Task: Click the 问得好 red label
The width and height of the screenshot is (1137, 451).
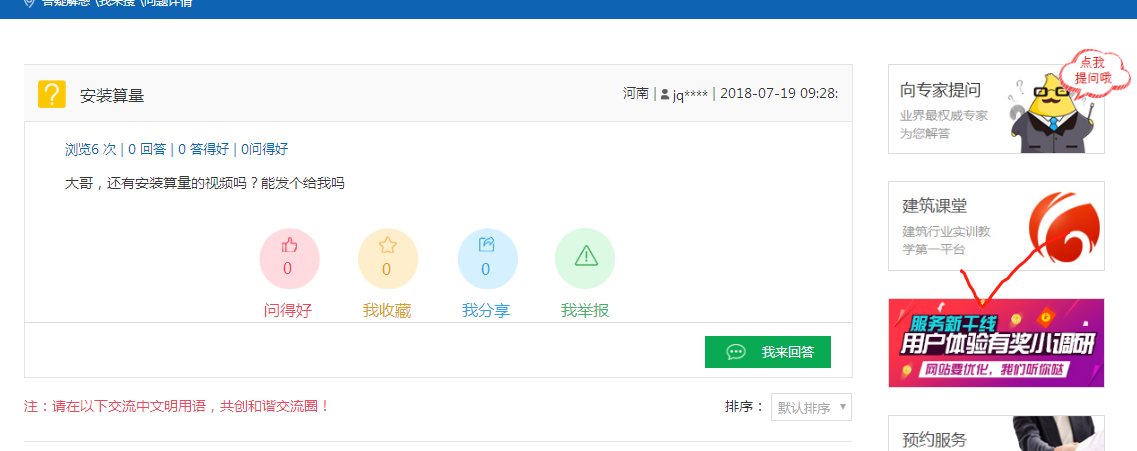Action: coord(288,311)
